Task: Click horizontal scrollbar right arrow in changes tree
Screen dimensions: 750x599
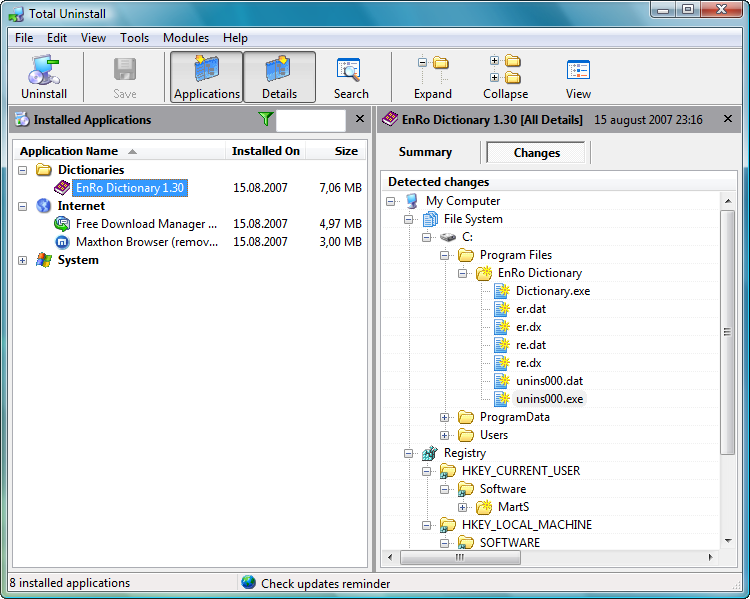Action: [x=711, y=557]
